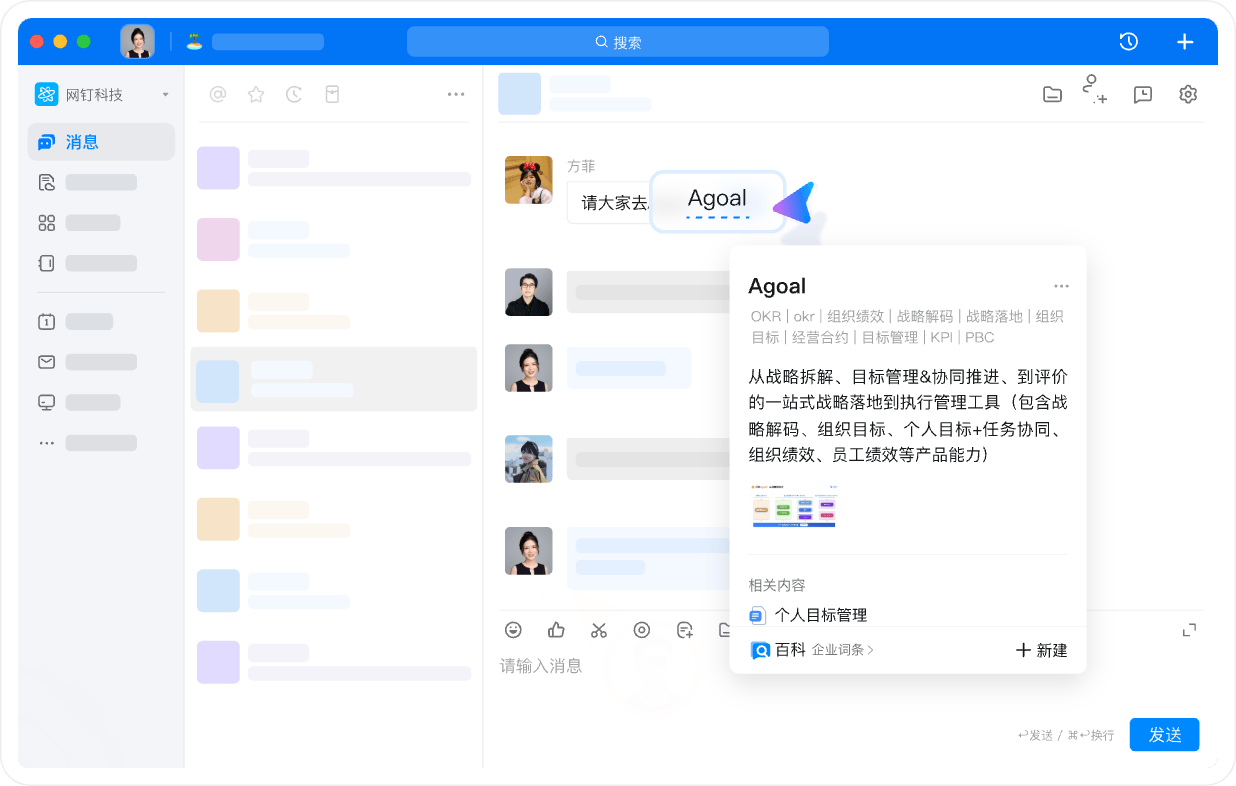The image size is (1236, 786).
Task: Open the calendar sidebar icon
Action: [x=46, y=322]
